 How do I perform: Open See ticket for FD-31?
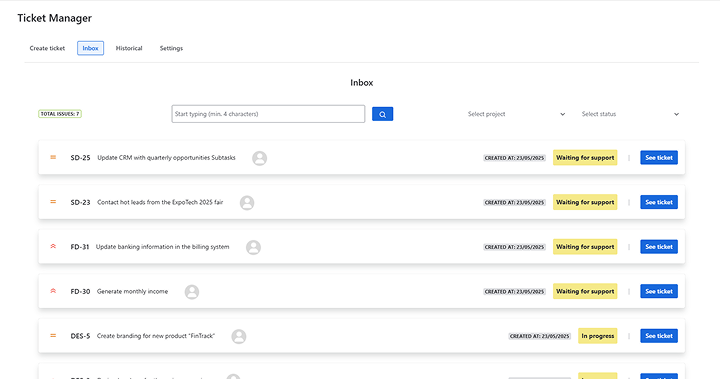coord(659,247)
